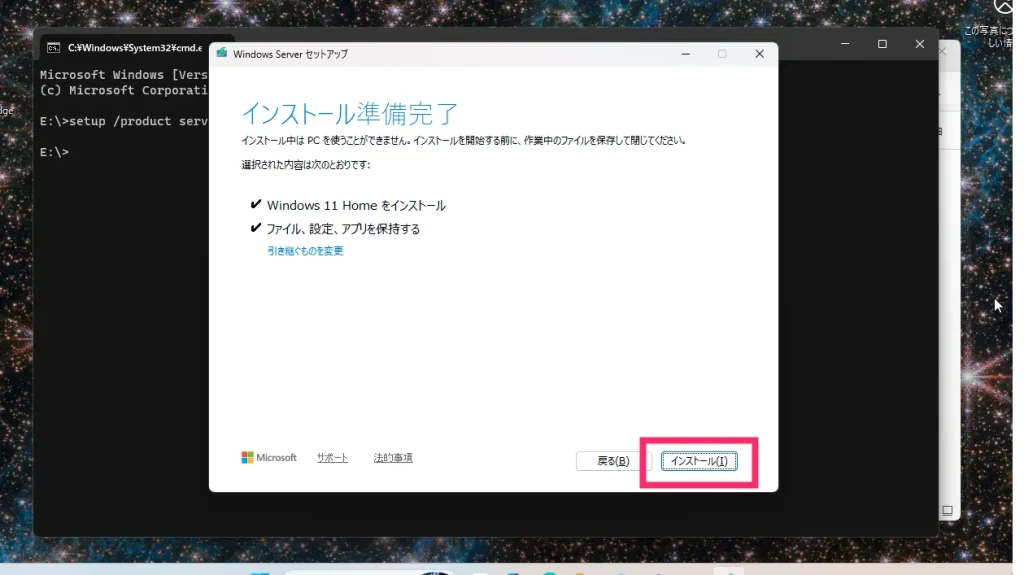Viewport: 1024px width, 575px height.
Task: Select the cmd.exe tab title
Action: (x=135, y=48)
